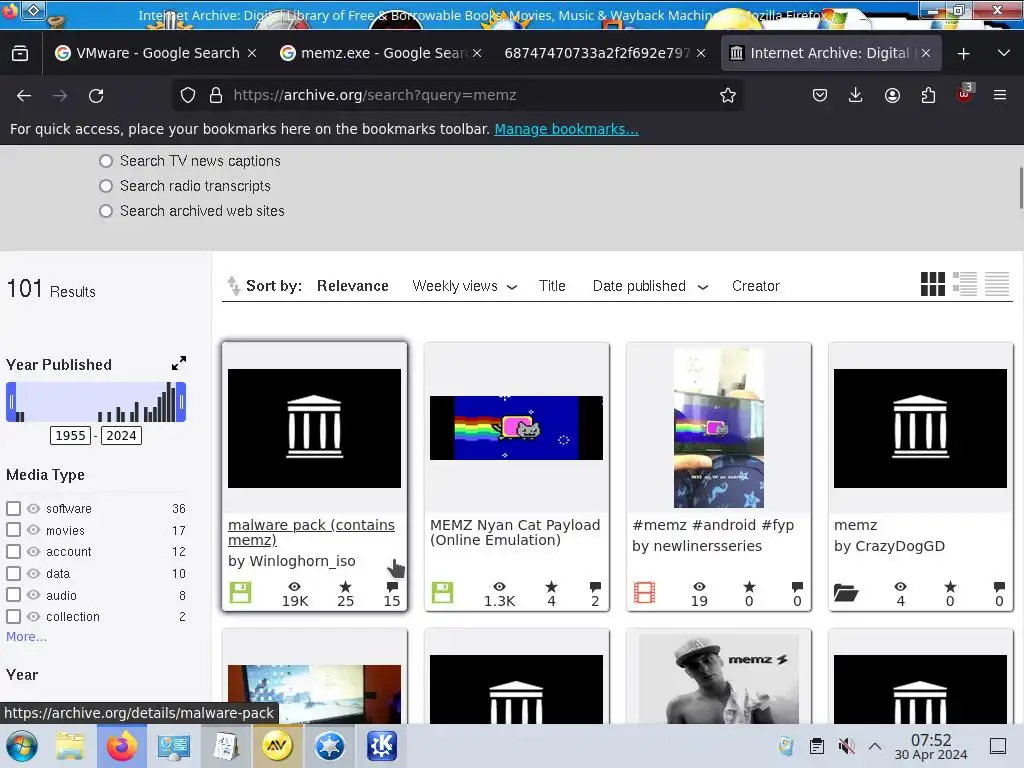Image resolution: width=1024 pixels, height=768 pixels.
Task: Open Manage bookmarks link
Action: click(x=566, y=129)
